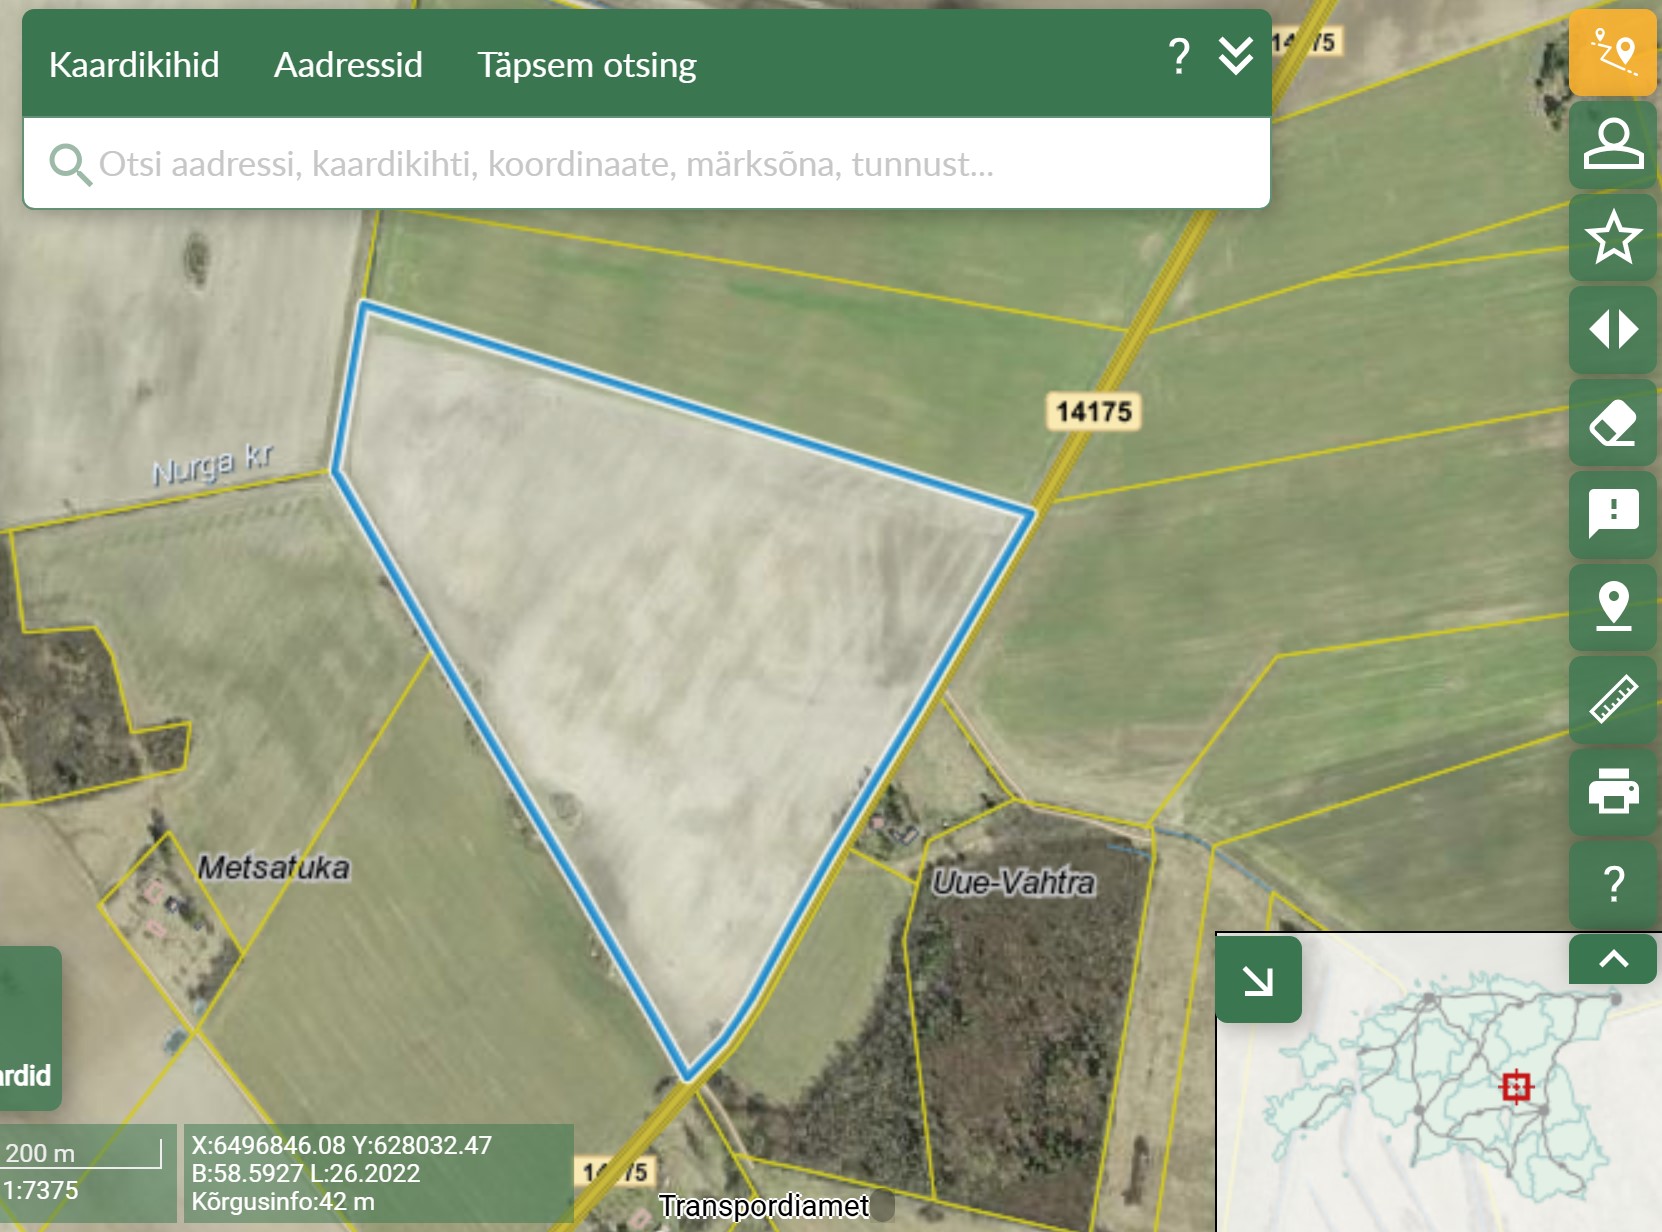Open favorites with the star icon
The image size is (1662, 1232).
(x=1612, y=237)
